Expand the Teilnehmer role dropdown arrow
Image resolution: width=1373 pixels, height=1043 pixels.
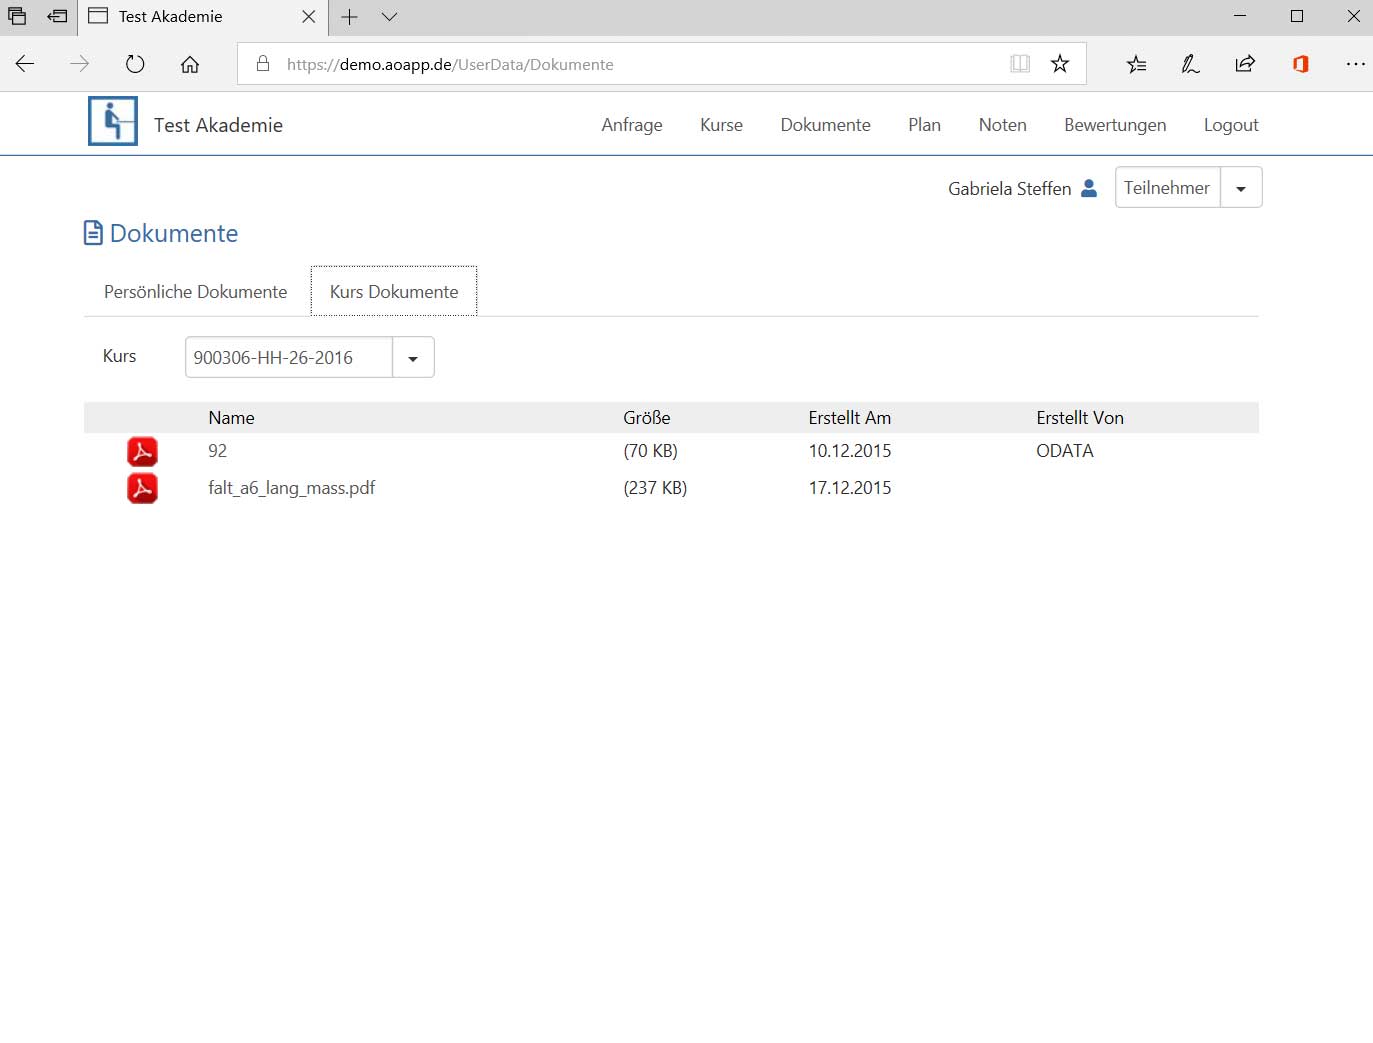[x=1241, y=188]
